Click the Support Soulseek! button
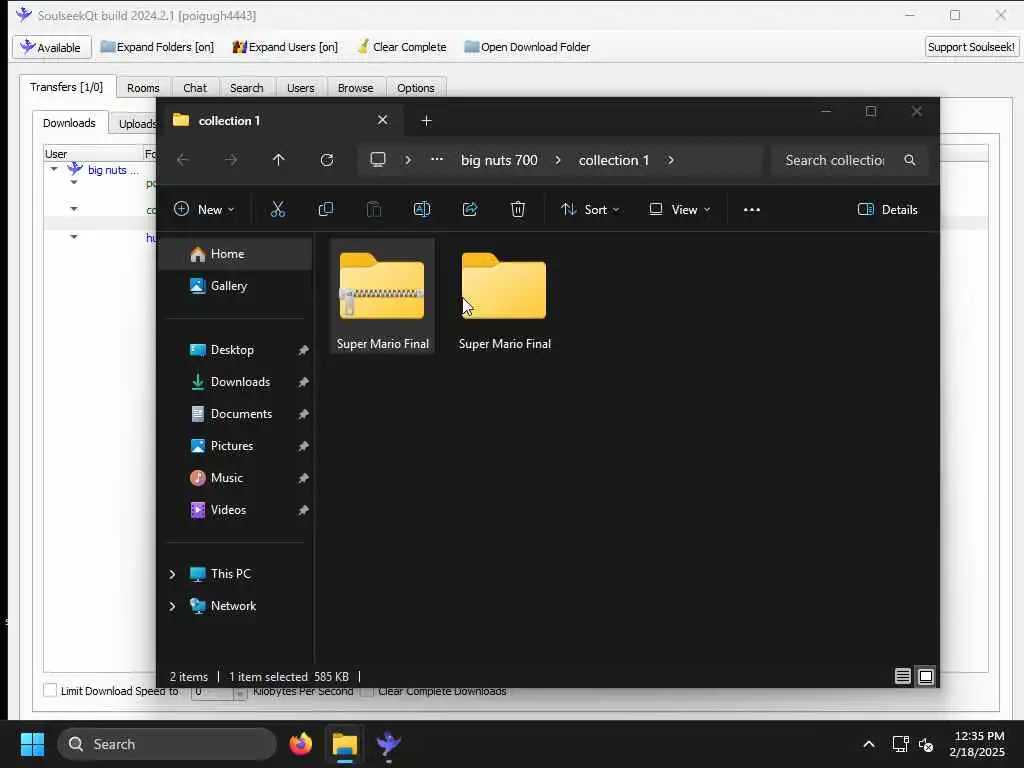Screen dimensions: 1024x768 pos(971,47)
